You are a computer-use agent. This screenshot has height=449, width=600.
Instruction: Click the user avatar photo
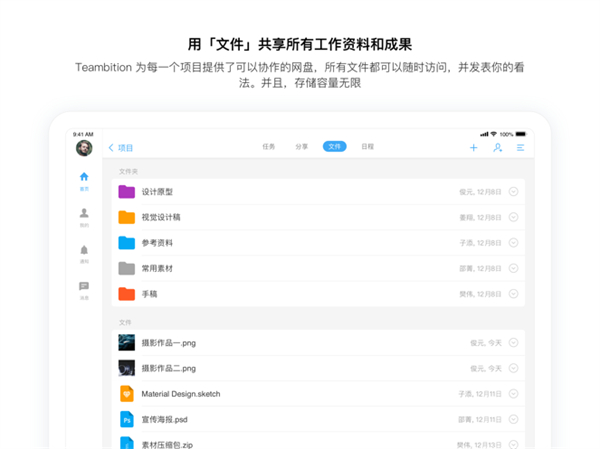pos(84,148)
